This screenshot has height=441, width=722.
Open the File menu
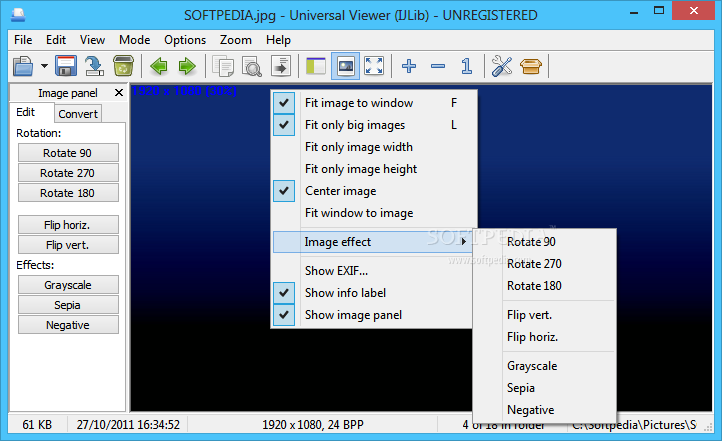[x=23, y=40]
